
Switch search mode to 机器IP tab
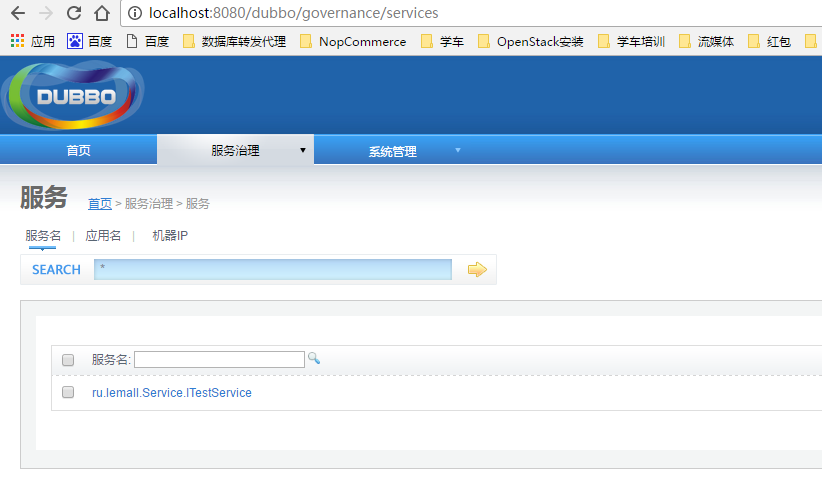[170, 236]
